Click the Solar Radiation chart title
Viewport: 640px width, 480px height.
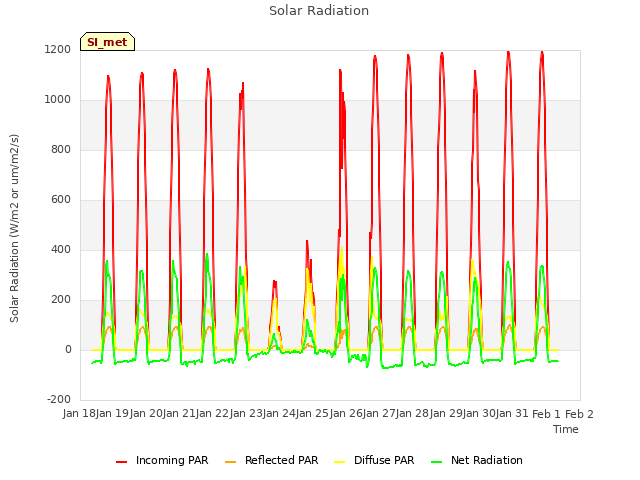pos(319,11)
